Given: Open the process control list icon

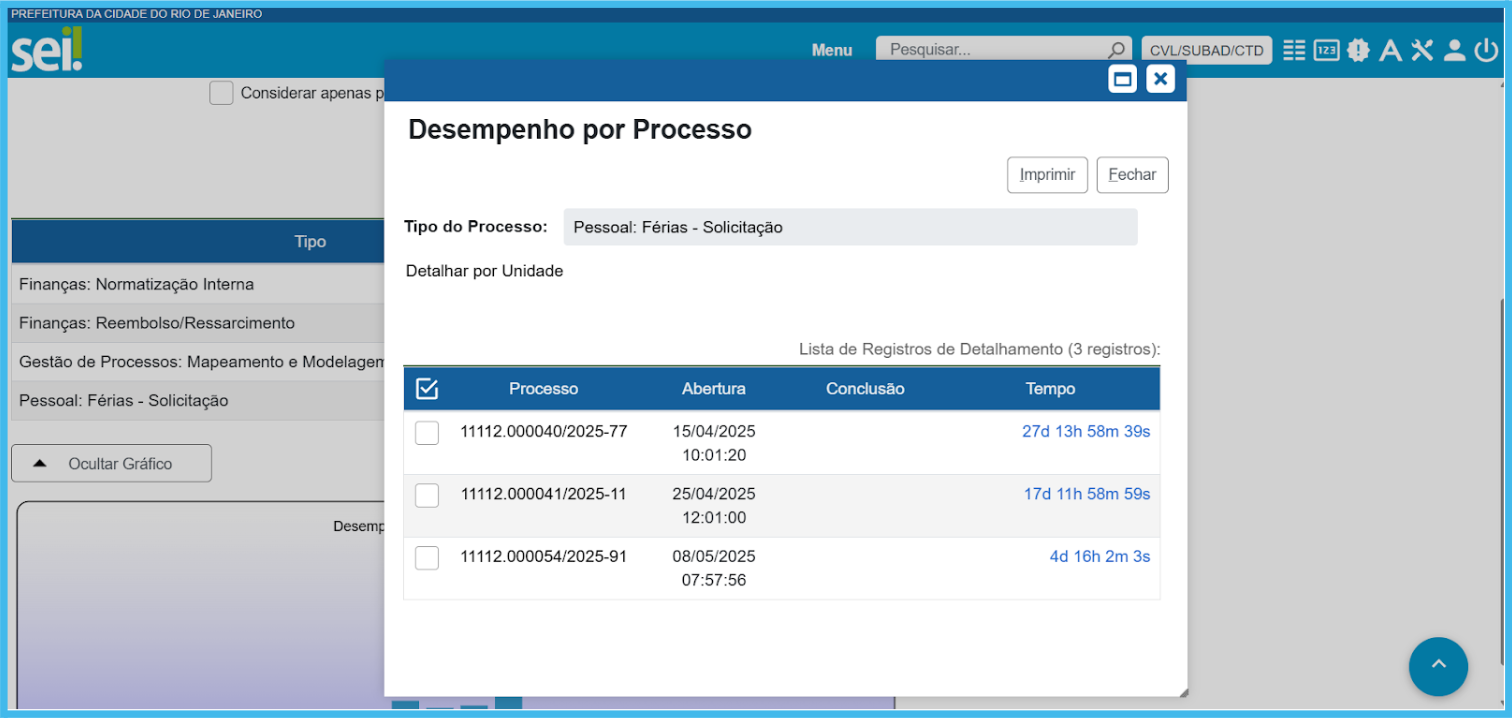Looking at the screenshot, I should (x=1294, y=50).
